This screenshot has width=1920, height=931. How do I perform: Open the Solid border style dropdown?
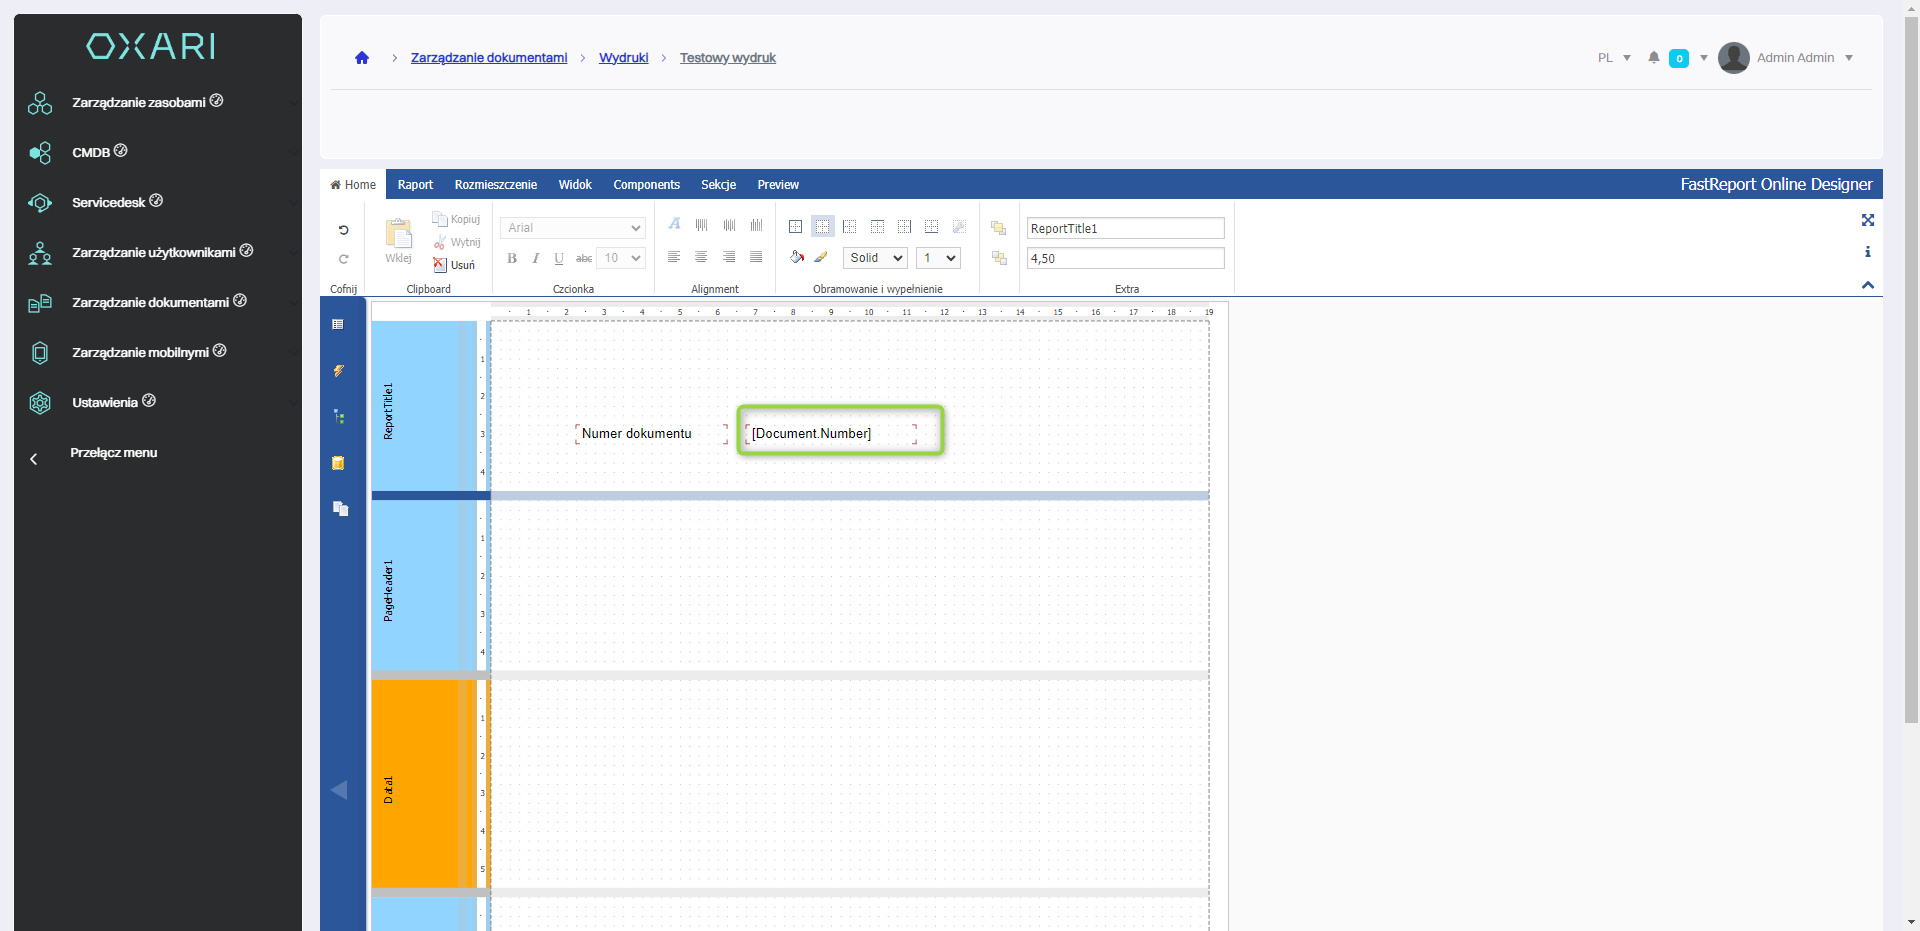875,258
